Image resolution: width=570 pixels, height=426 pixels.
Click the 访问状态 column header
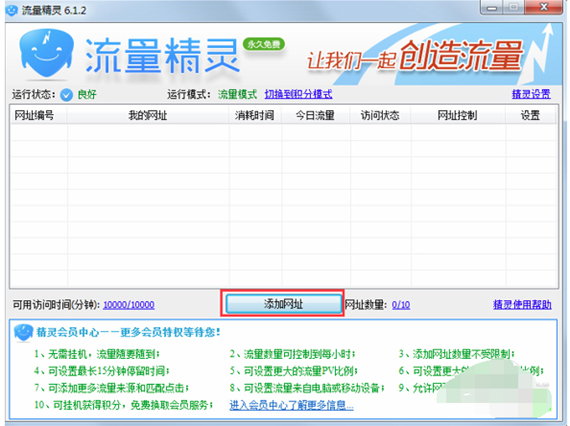click(380, 116)
